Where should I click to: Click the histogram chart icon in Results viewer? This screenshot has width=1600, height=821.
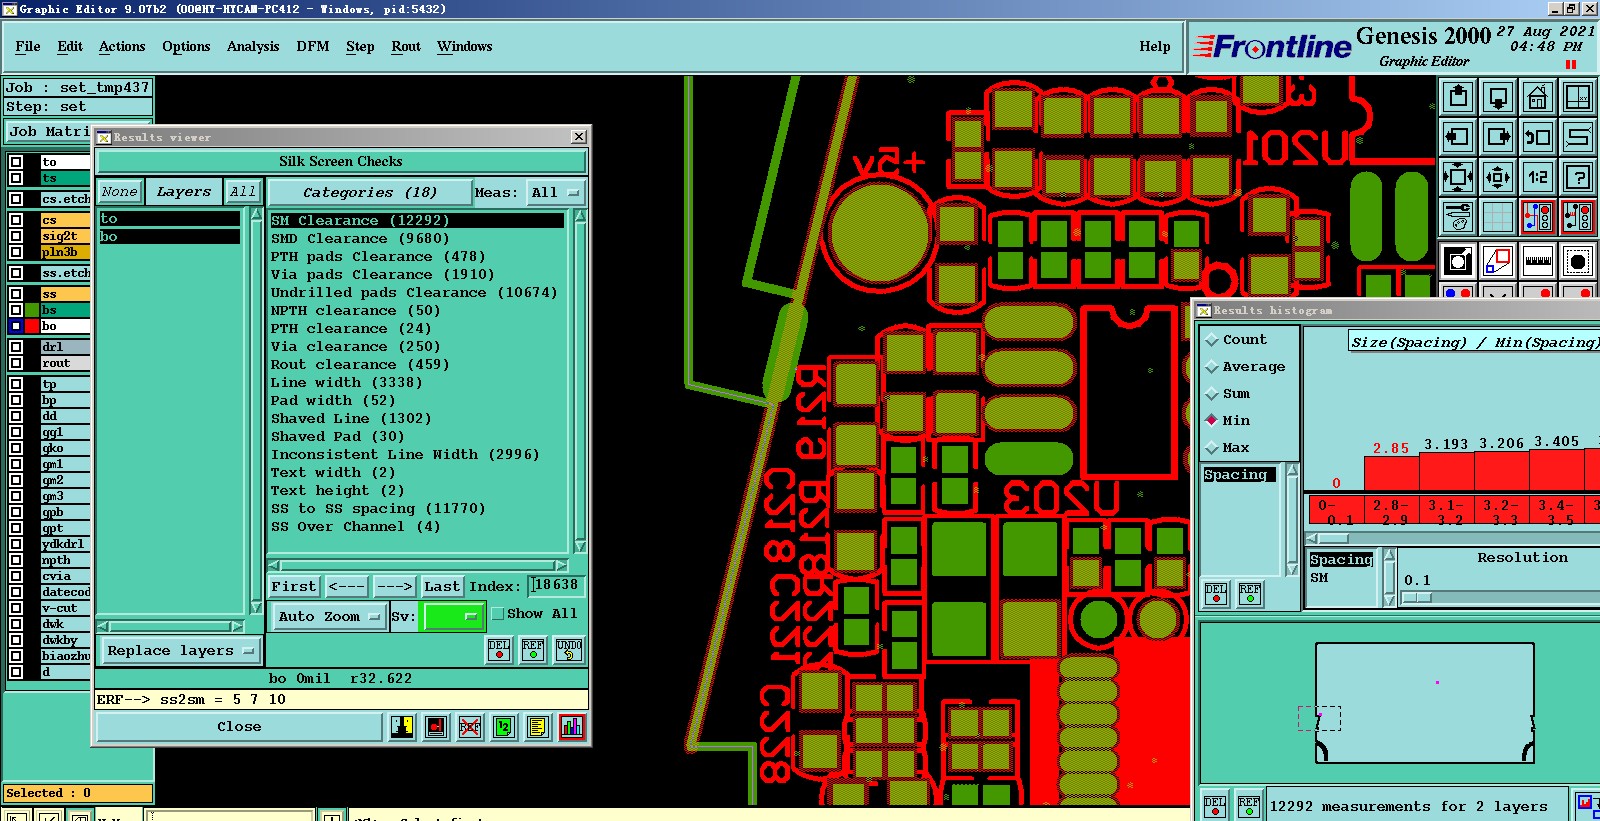(572, 727)
